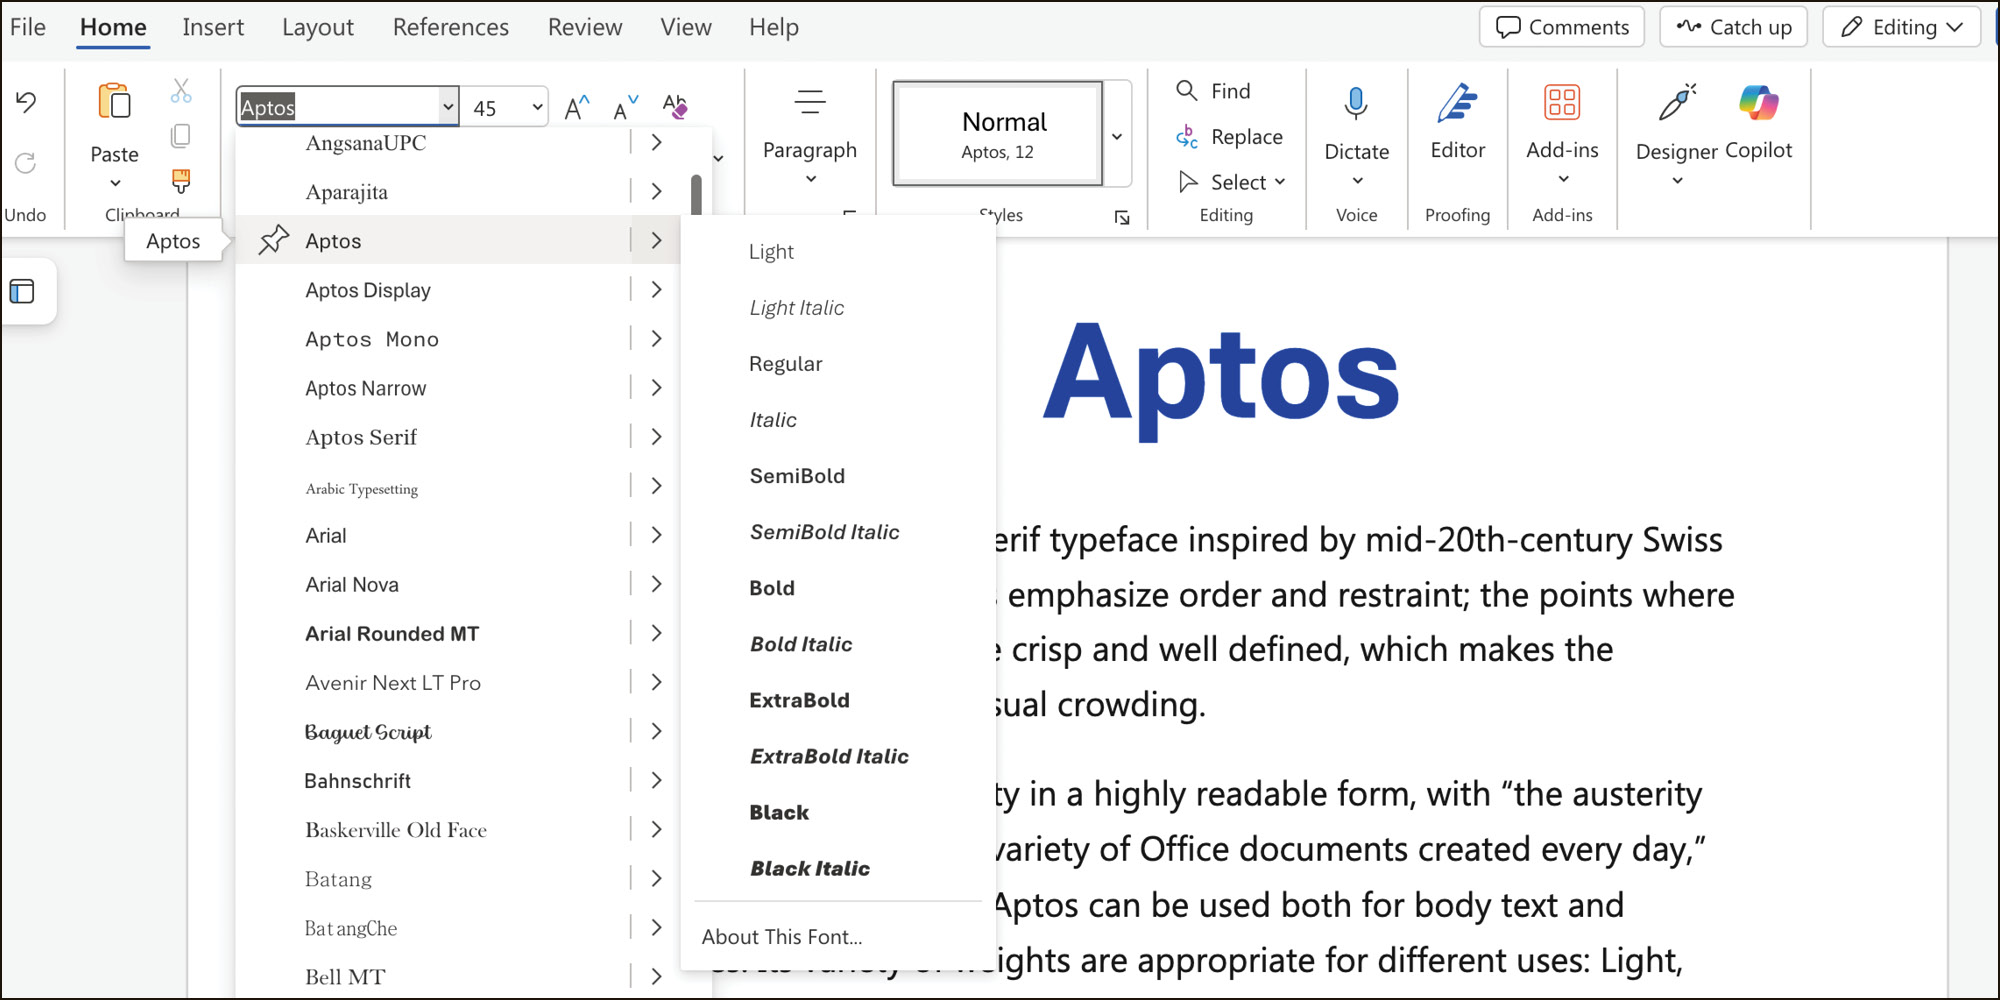This screenshot has width=2000, height=1000.
Task: Click the Catch up button
Action: 1734,27
